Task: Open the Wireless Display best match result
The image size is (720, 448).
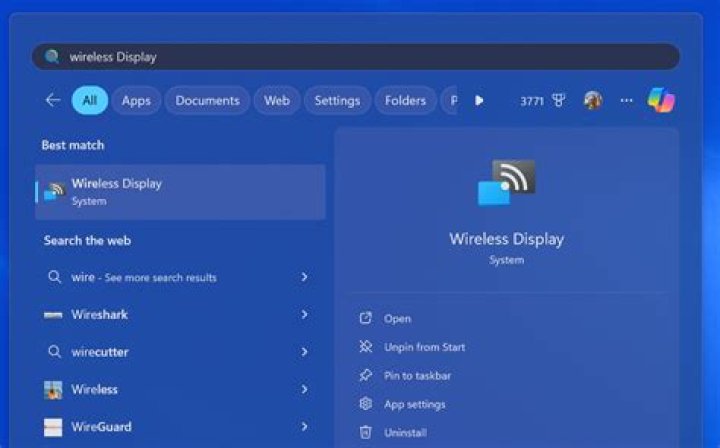Action: [x=180, y=192]
